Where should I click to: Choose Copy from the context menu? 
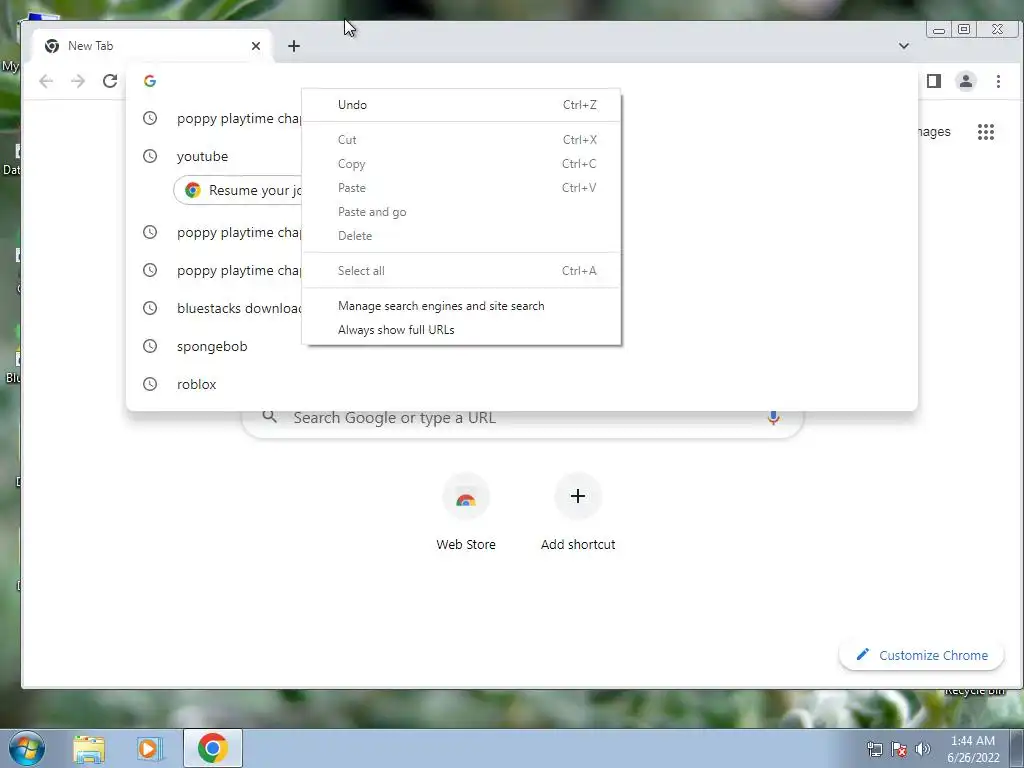[x=462, y=164]
